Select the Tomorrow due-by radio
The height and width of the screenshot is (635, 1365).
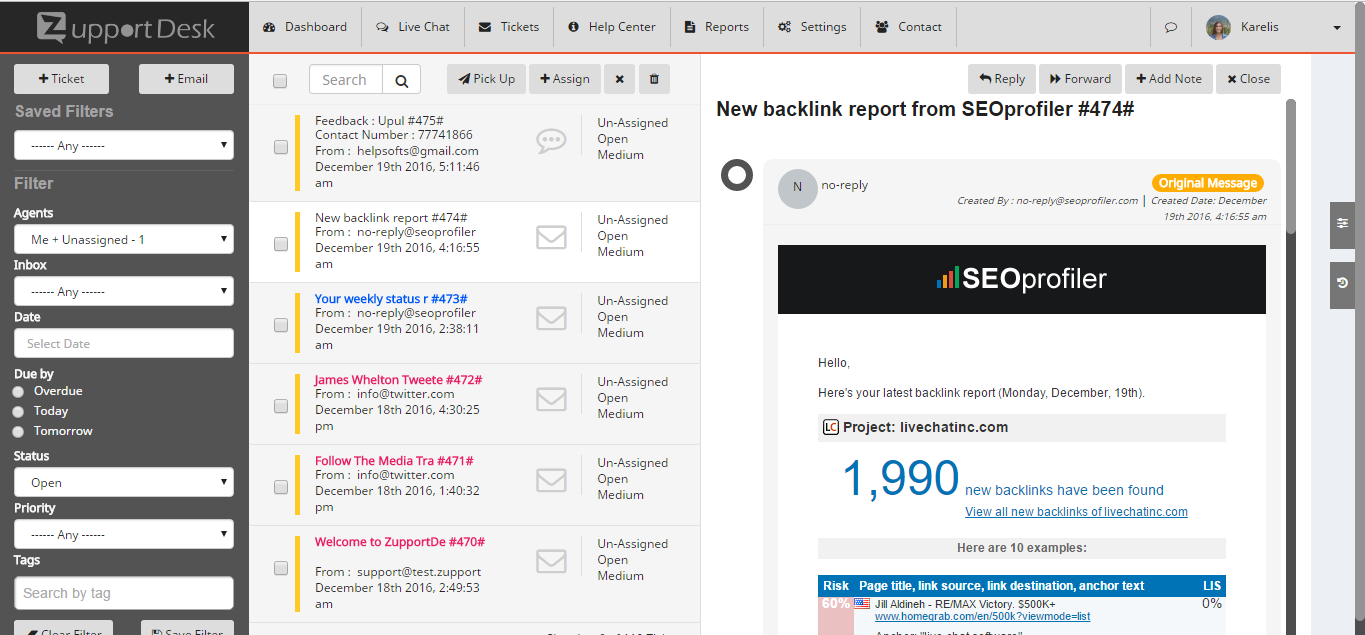click(x=18, y=432)
